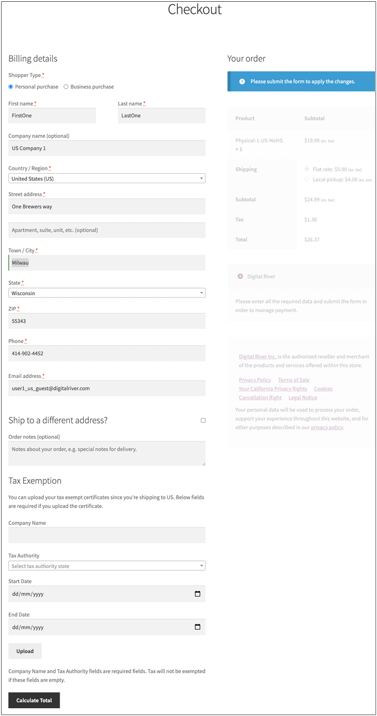
Task: Click the Order notes text area
Action: (107, 453)
